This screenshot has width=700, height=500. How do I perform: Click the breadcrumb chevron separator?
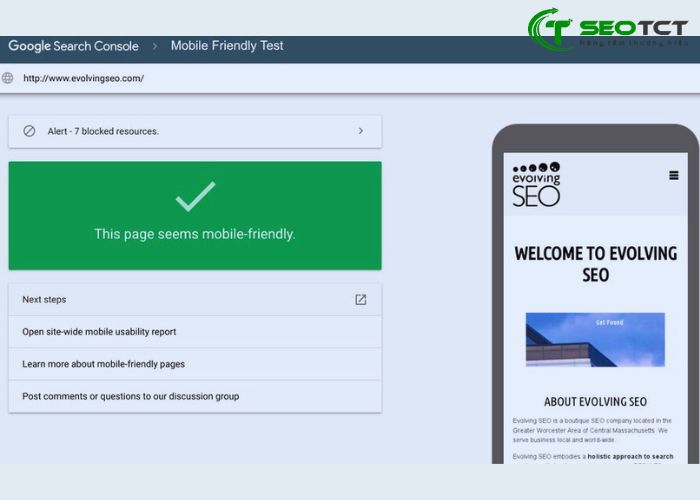(155, 46)
